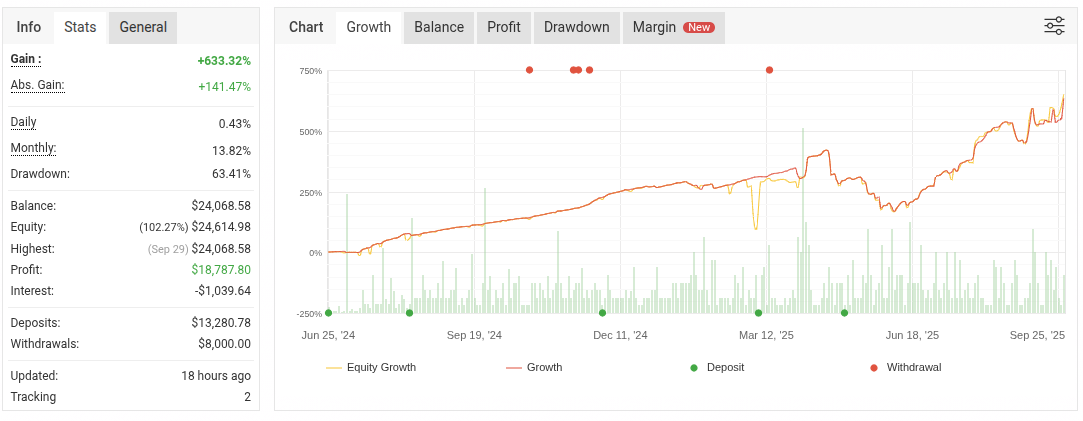Click the green Deposit legend dot
This screenshot has width=1083, height=421.
(694, 367)
